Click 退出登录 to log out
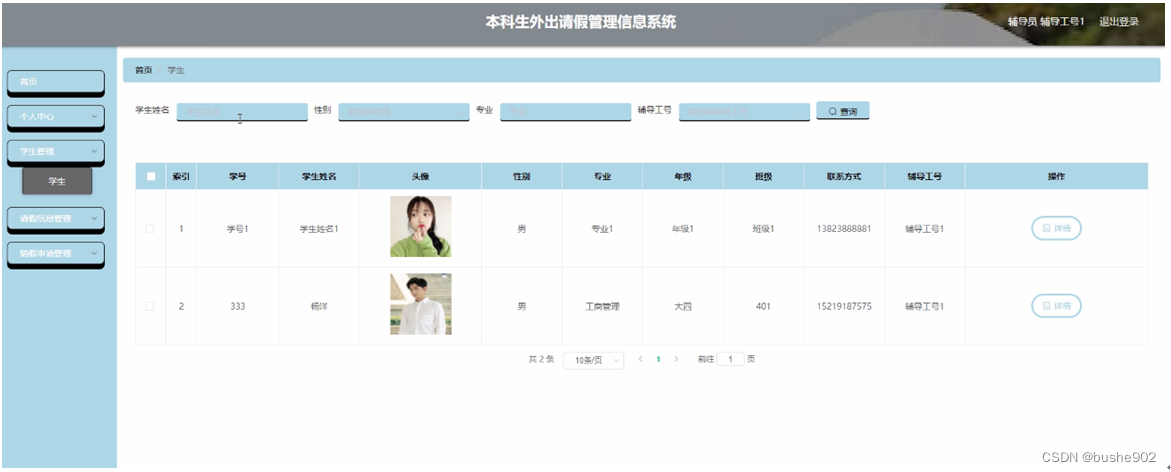The height and width of the screenshot is (472, 1171). 1119,22
